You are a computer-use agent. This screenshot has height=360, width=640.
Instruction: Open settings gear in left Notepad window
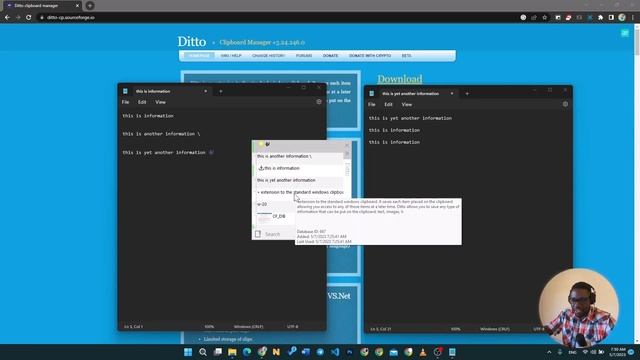coord(319,102)
